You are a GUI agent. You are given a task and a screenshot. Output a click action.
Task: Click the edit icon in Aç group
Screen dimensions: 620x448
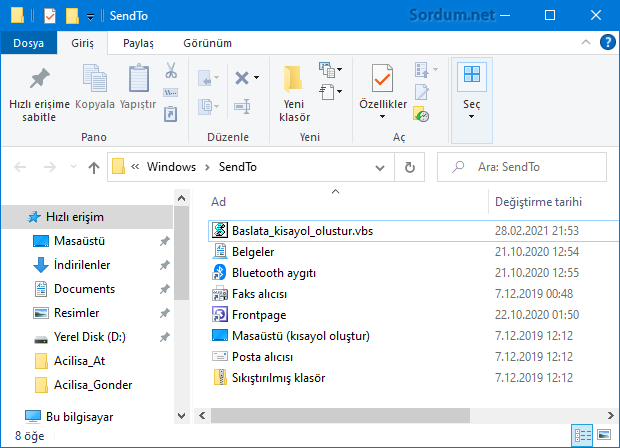[x=422, y=92]
